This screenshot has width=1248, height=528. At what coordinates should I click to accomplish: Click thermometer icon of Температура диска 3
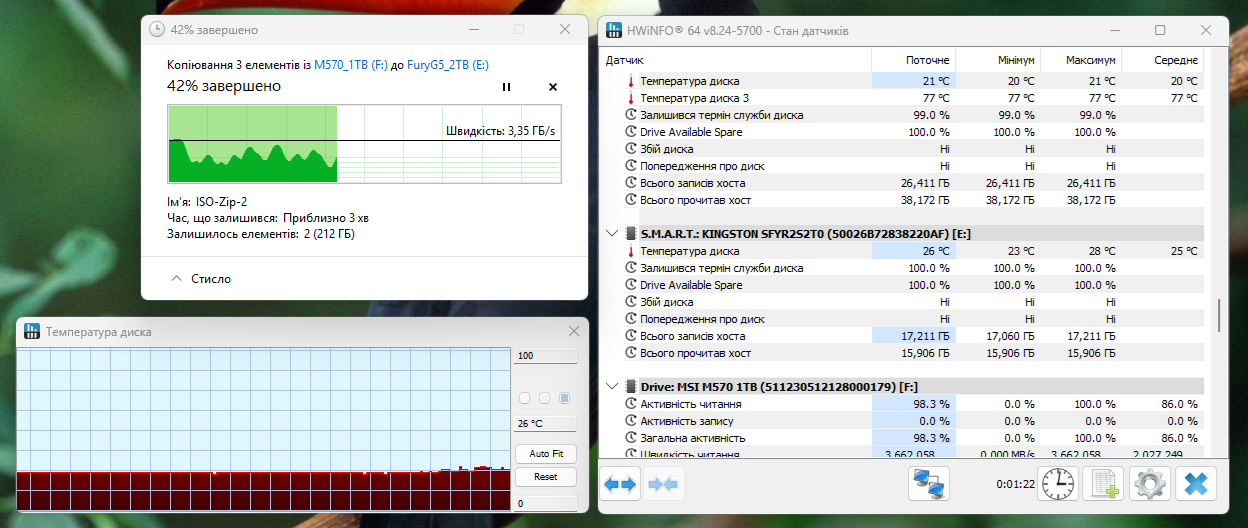630,98
